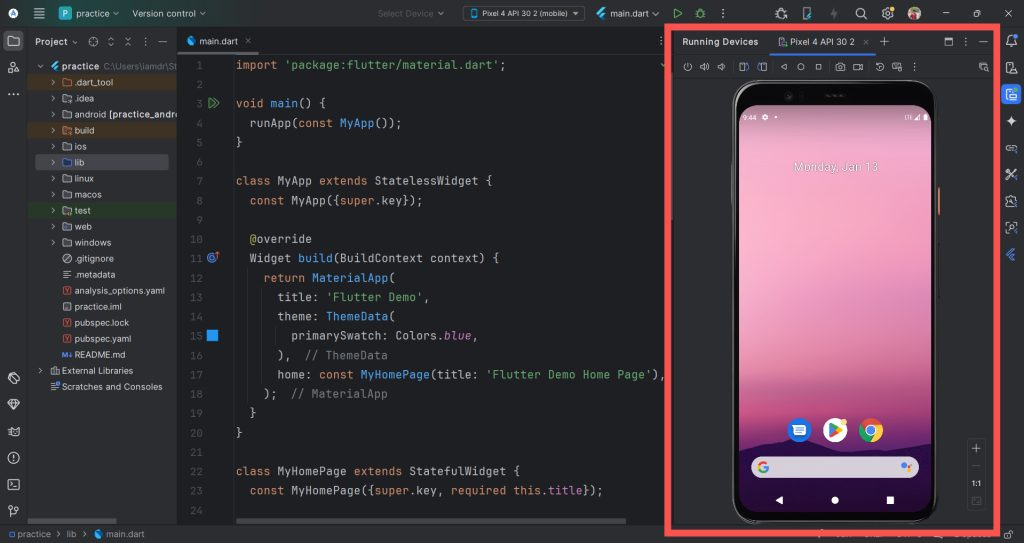Toggle the Running Devices tool window button
The image size is (1024, 543).
pos(1012,94)
